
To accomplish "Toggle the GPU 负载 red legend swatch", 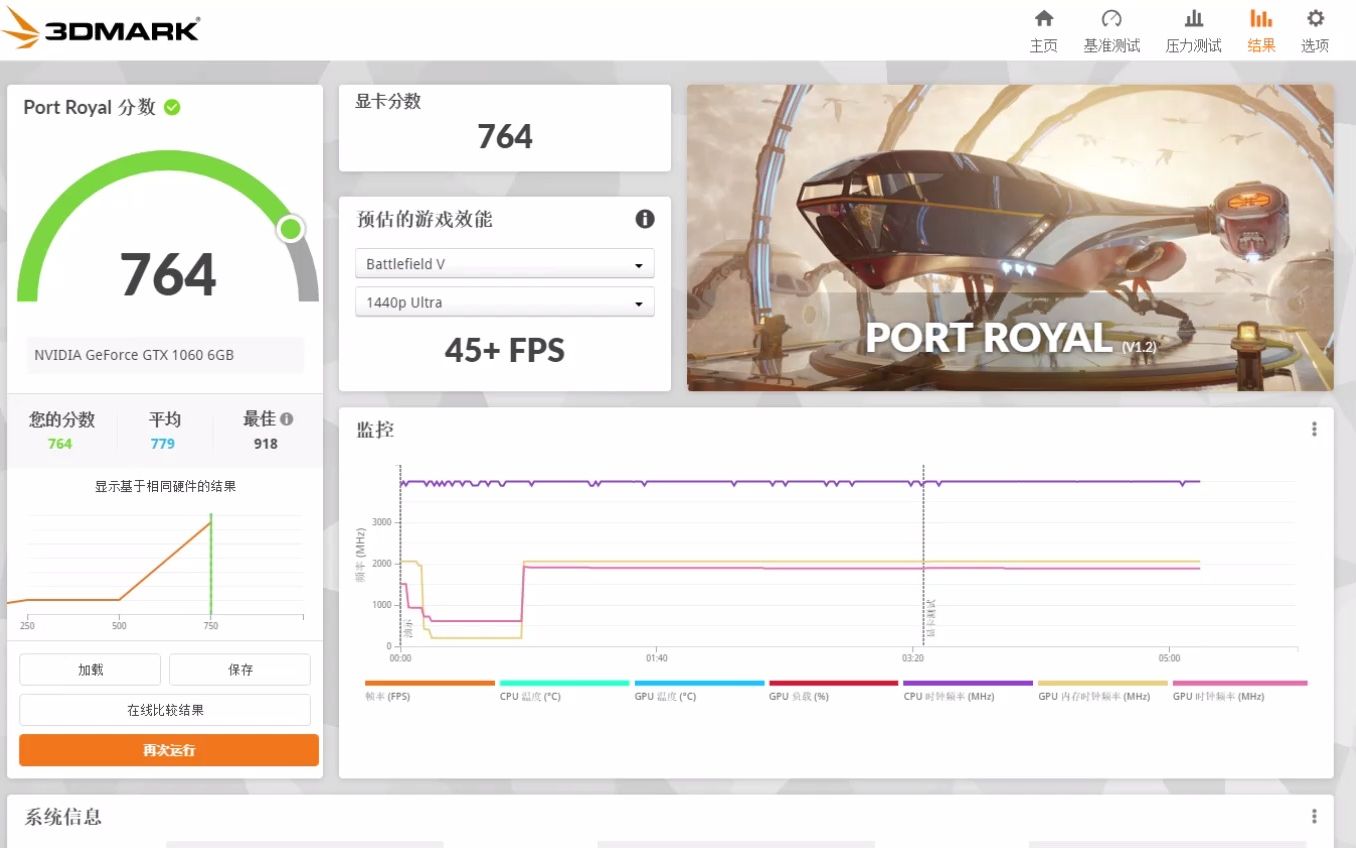I will click(833, 683).
